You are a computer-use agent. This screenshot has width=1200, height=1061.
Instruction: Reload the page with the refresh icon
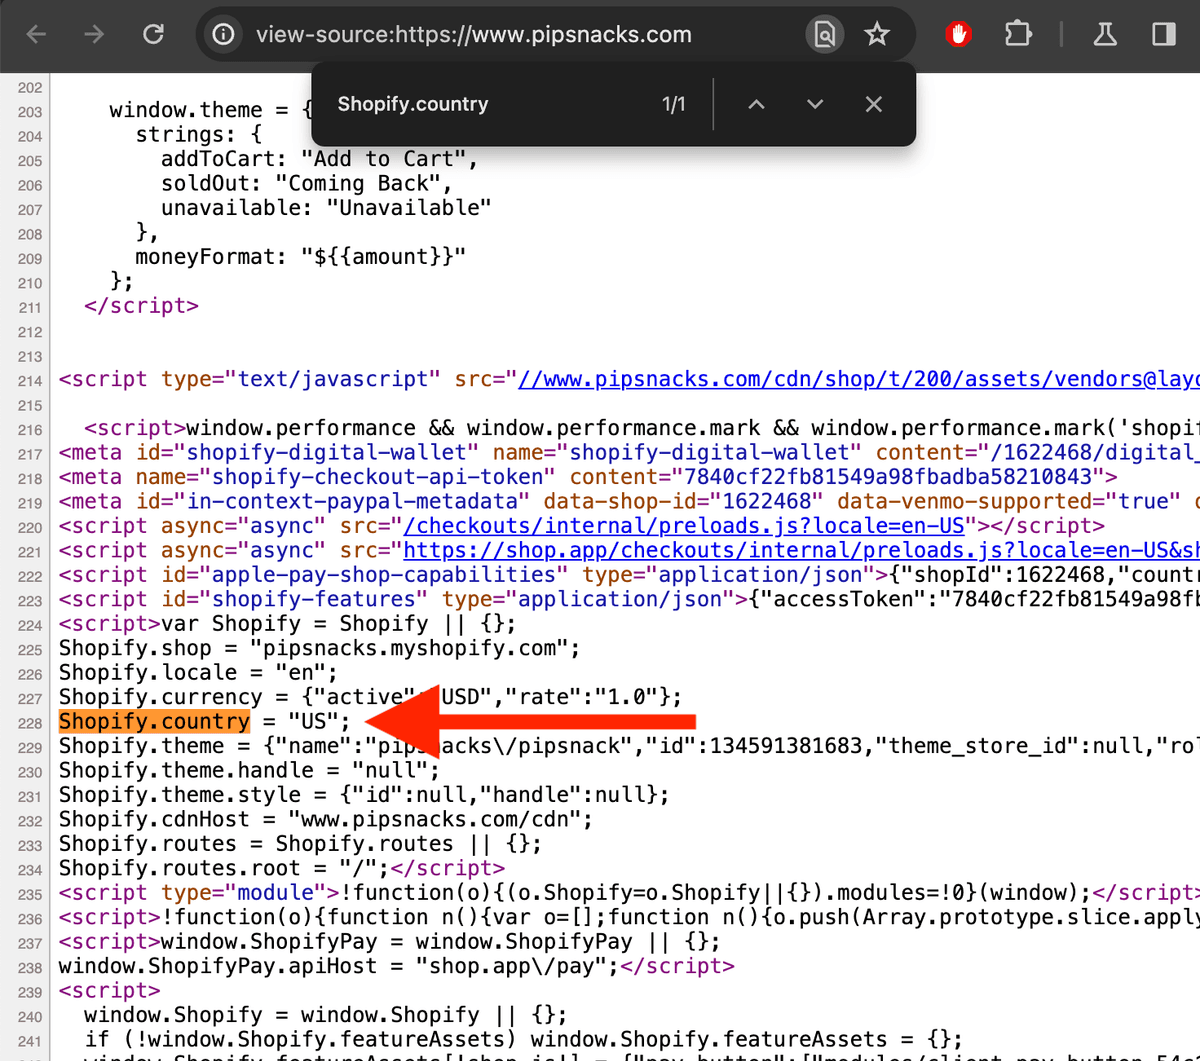(x=153, y=35)
